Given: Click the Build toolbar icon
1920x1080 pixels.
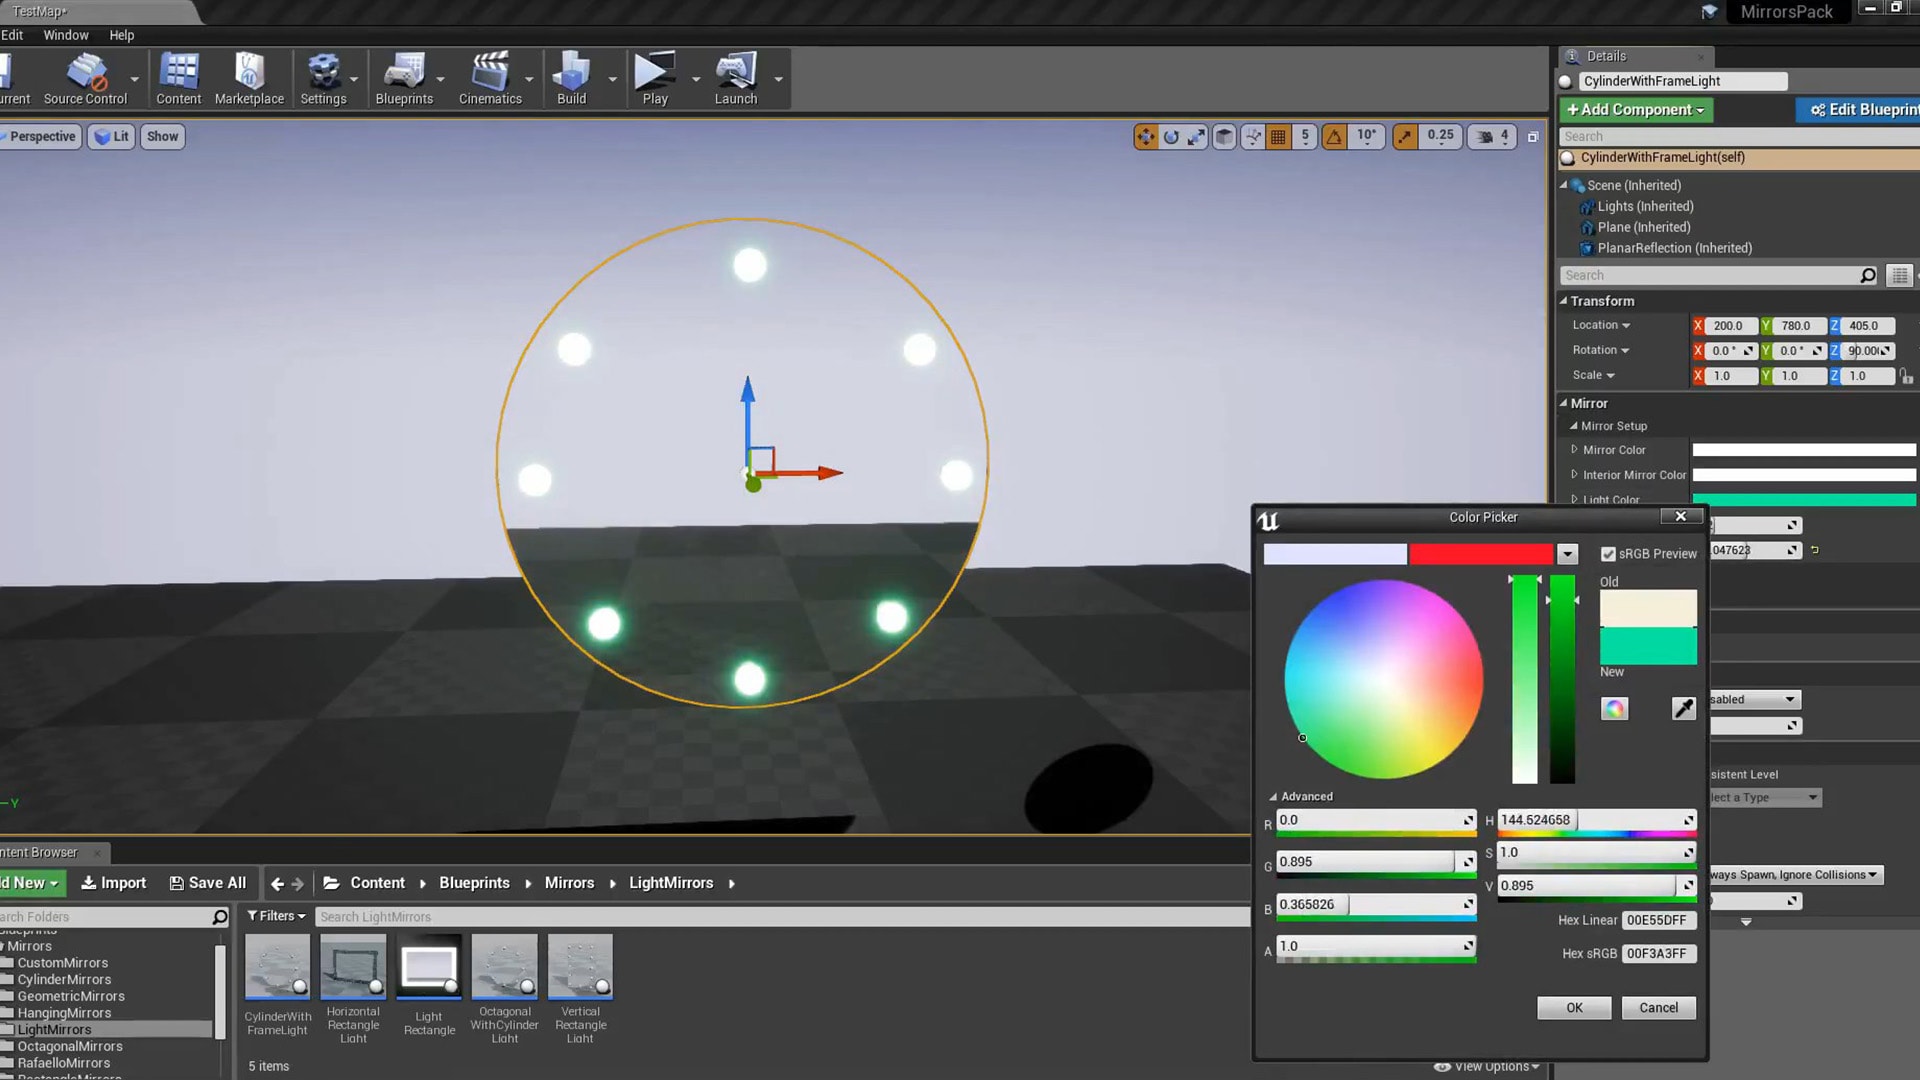Looking at the screenshot, I should (570, 78).
